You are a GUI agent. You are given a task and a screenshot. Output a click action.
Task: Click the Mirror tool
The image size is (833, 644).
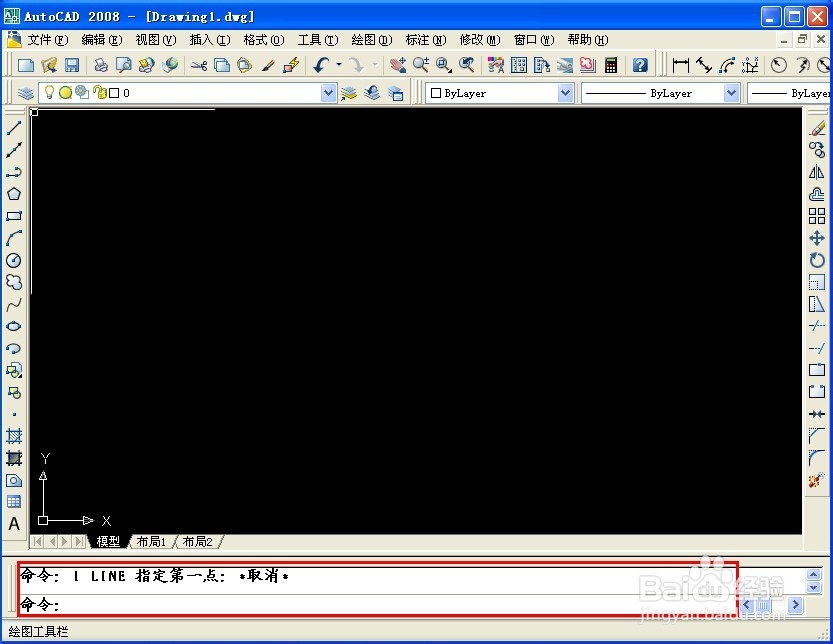pos(817,172)
